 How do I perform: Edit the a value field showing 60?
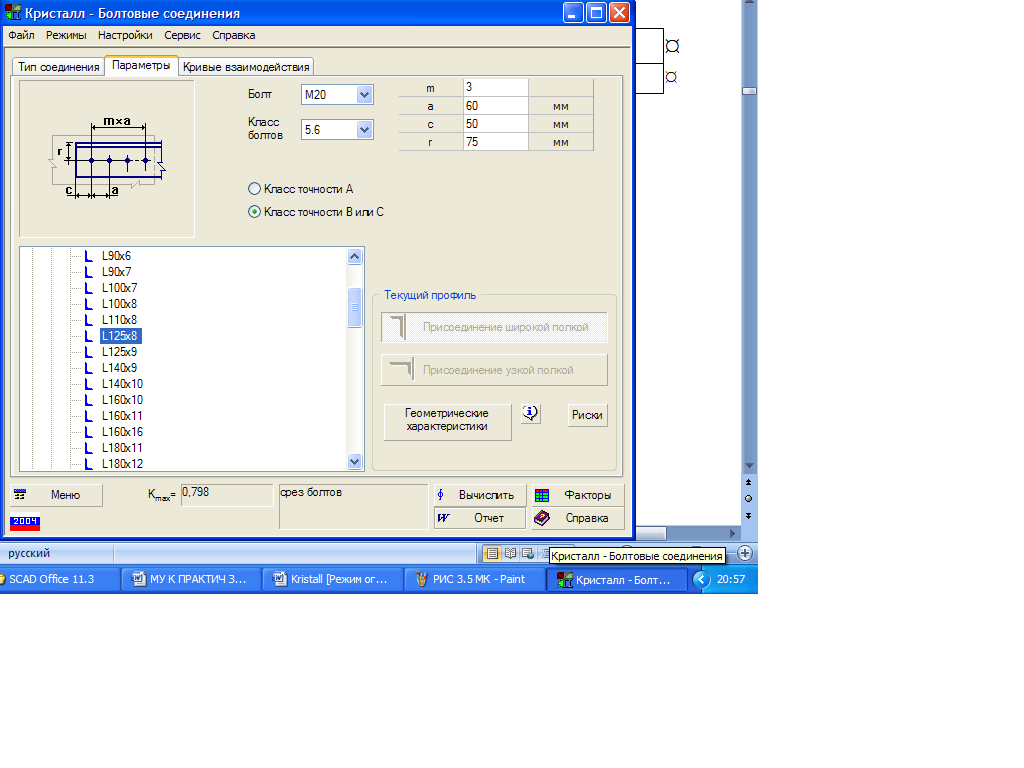click(x=496, y=106)
